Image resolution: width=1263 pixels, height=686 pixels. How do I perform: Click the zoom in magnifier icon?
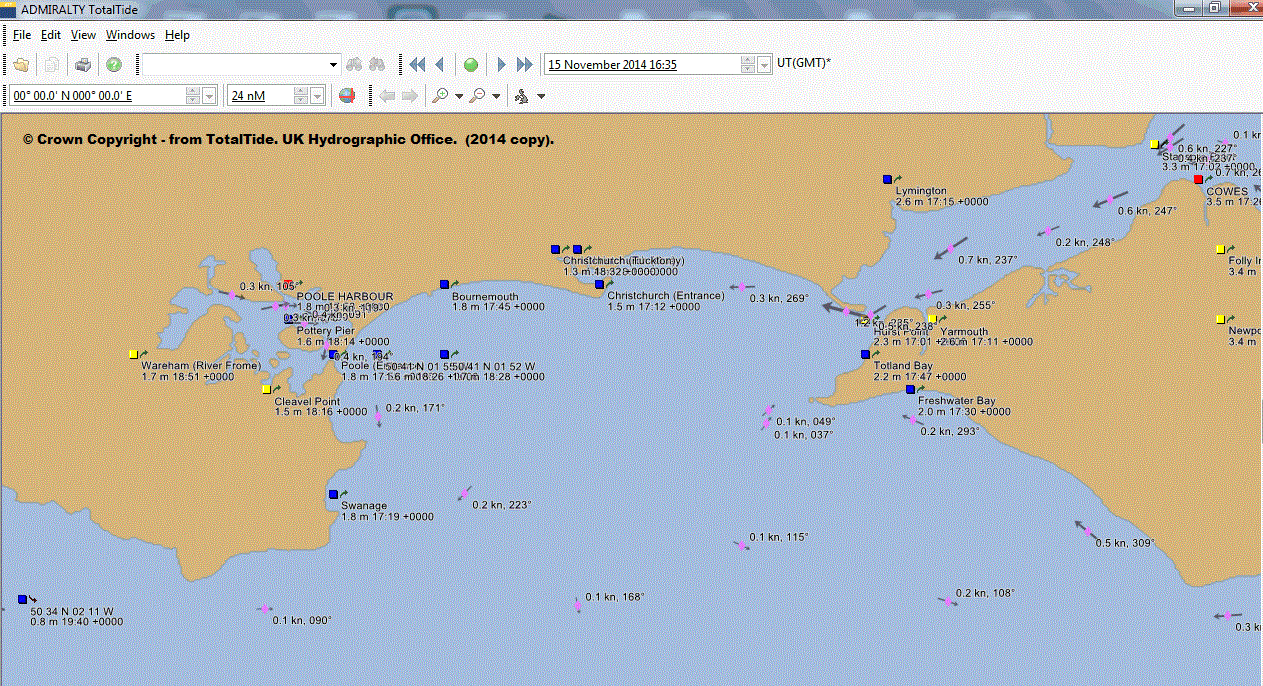tap(439, 96)
